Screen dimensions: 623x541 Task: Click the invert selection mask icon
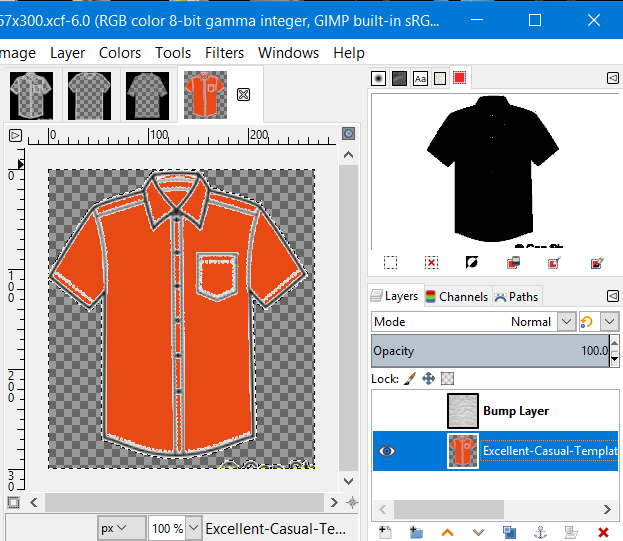[472, 263]
